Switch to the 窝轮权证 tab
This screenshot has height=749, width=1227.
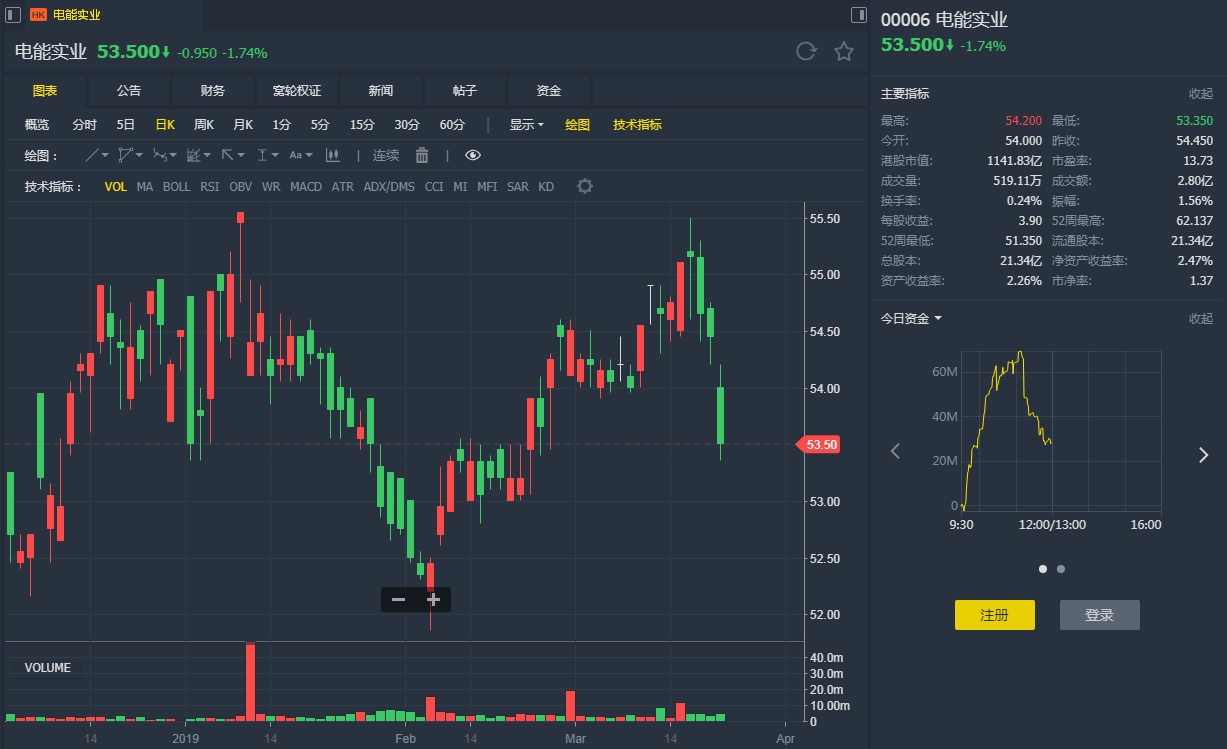[x=297, y=91]
